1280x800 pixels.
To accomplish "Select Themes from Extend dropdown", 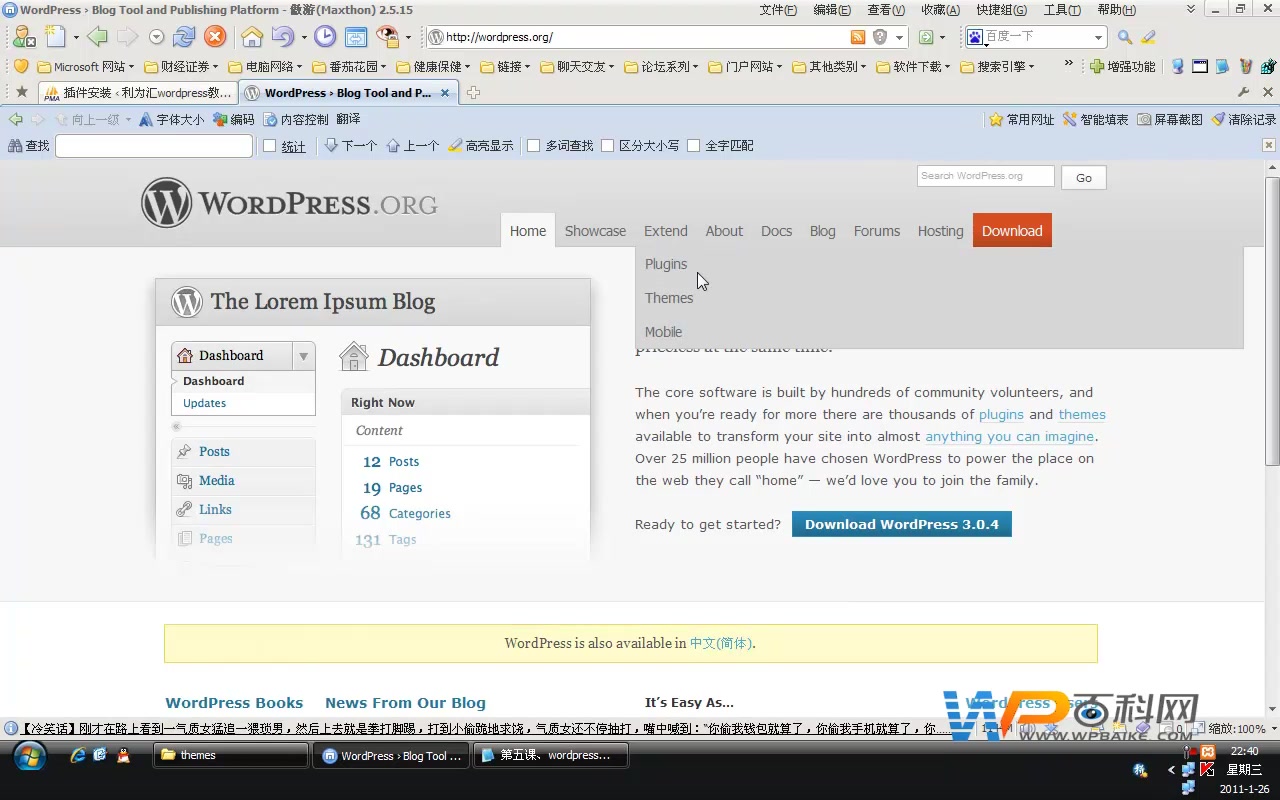I will (x=669, y=298).
